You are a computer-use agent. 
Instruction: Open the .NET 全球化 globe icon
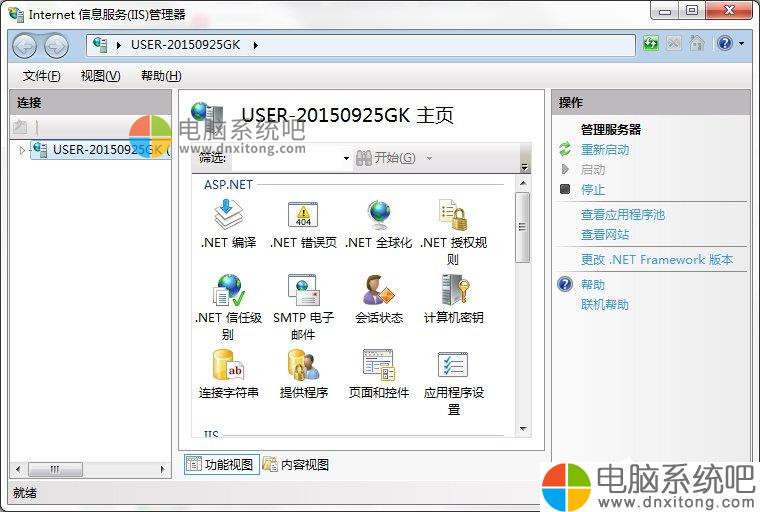point(379,215)
